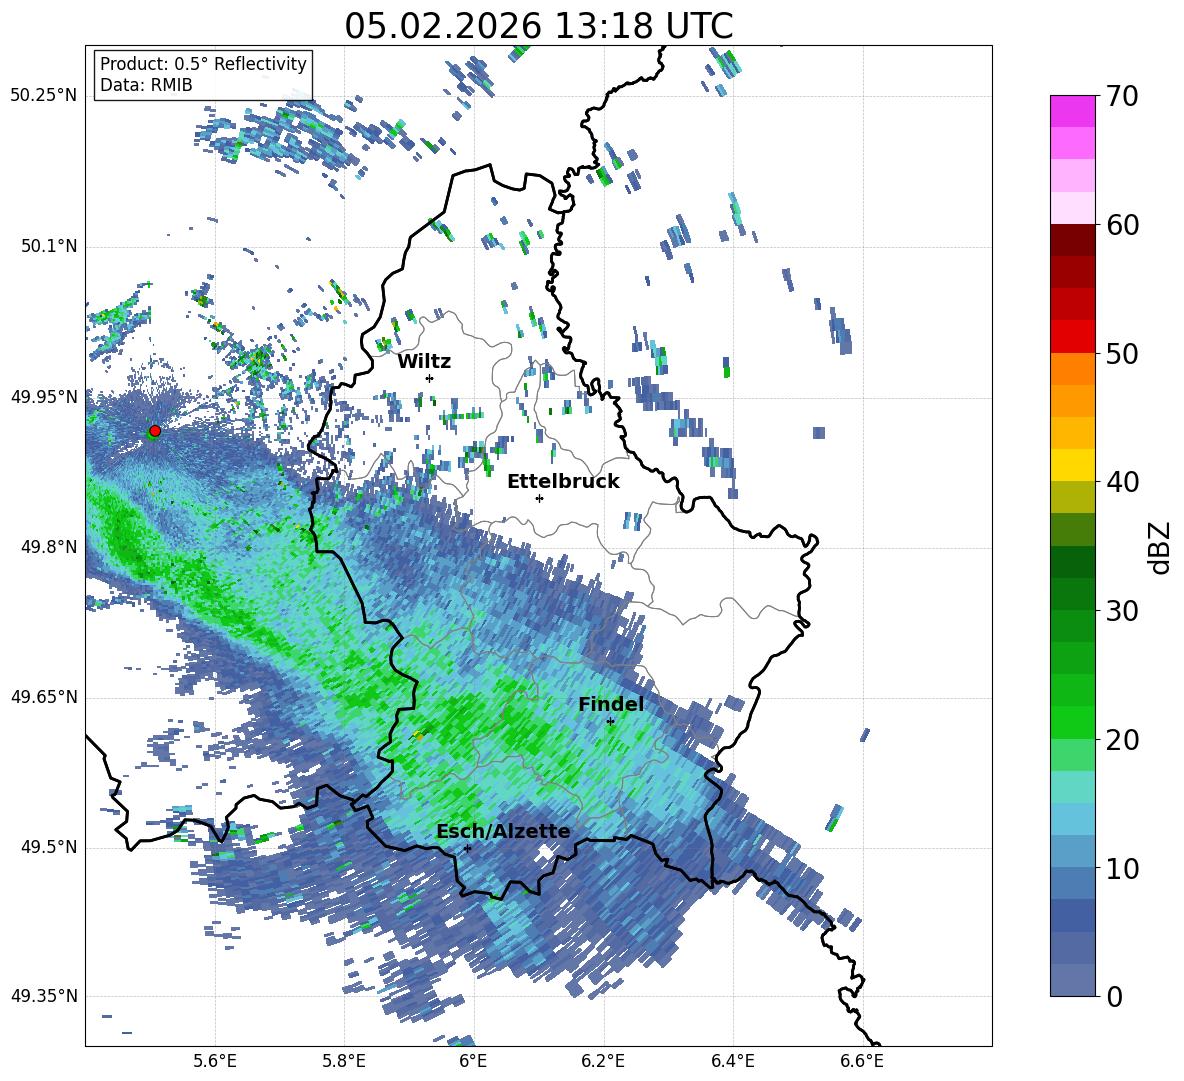Click the Wiltz location cross marker
Image resolution: width=1184 pixels, height=1081 pixels.
(x=430, y=378)
